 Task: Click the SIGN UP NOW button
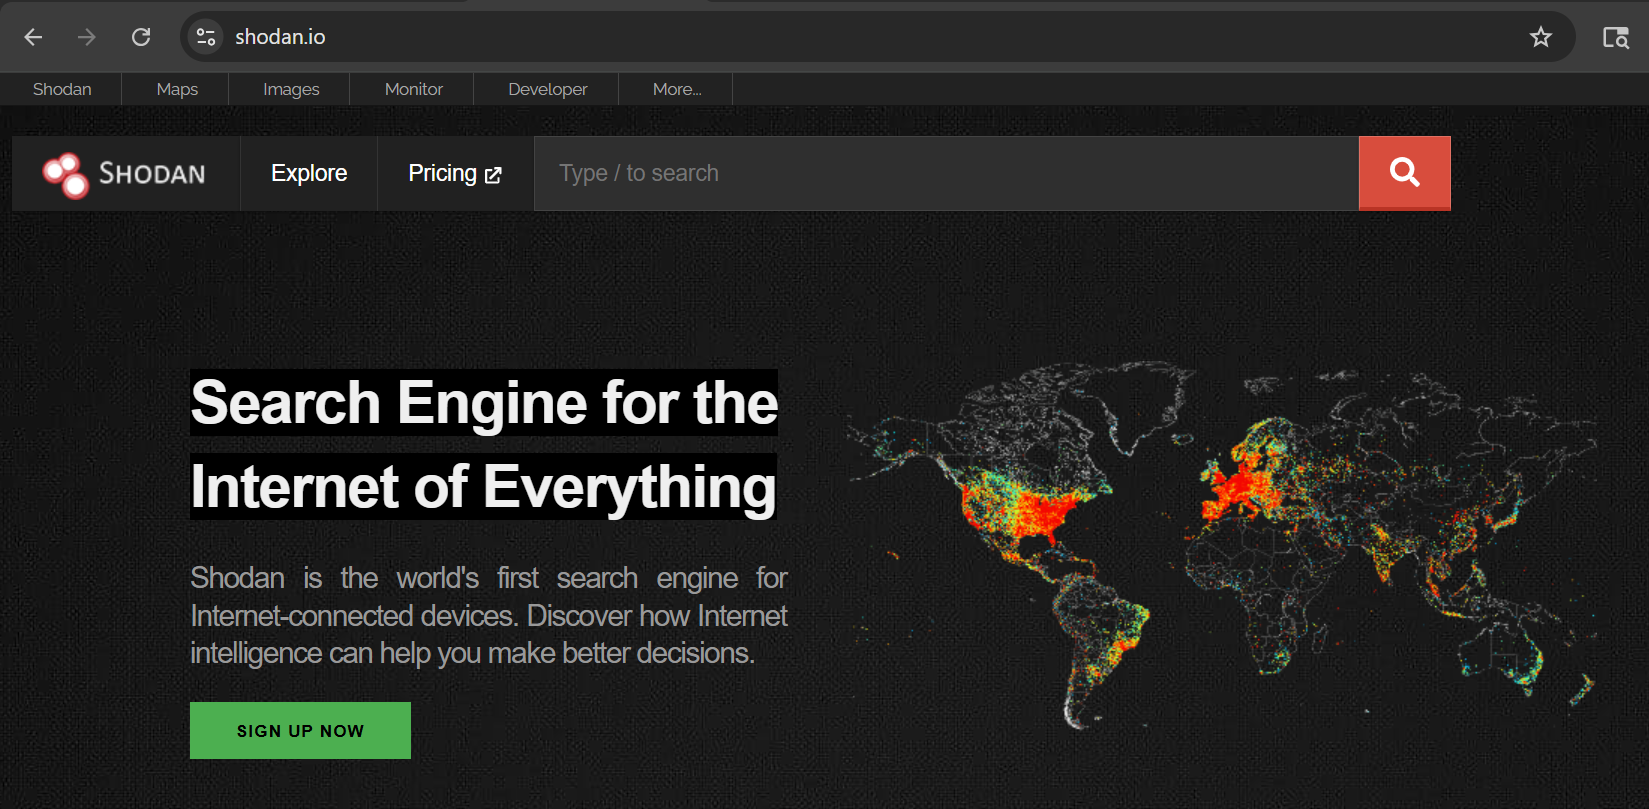300,730
